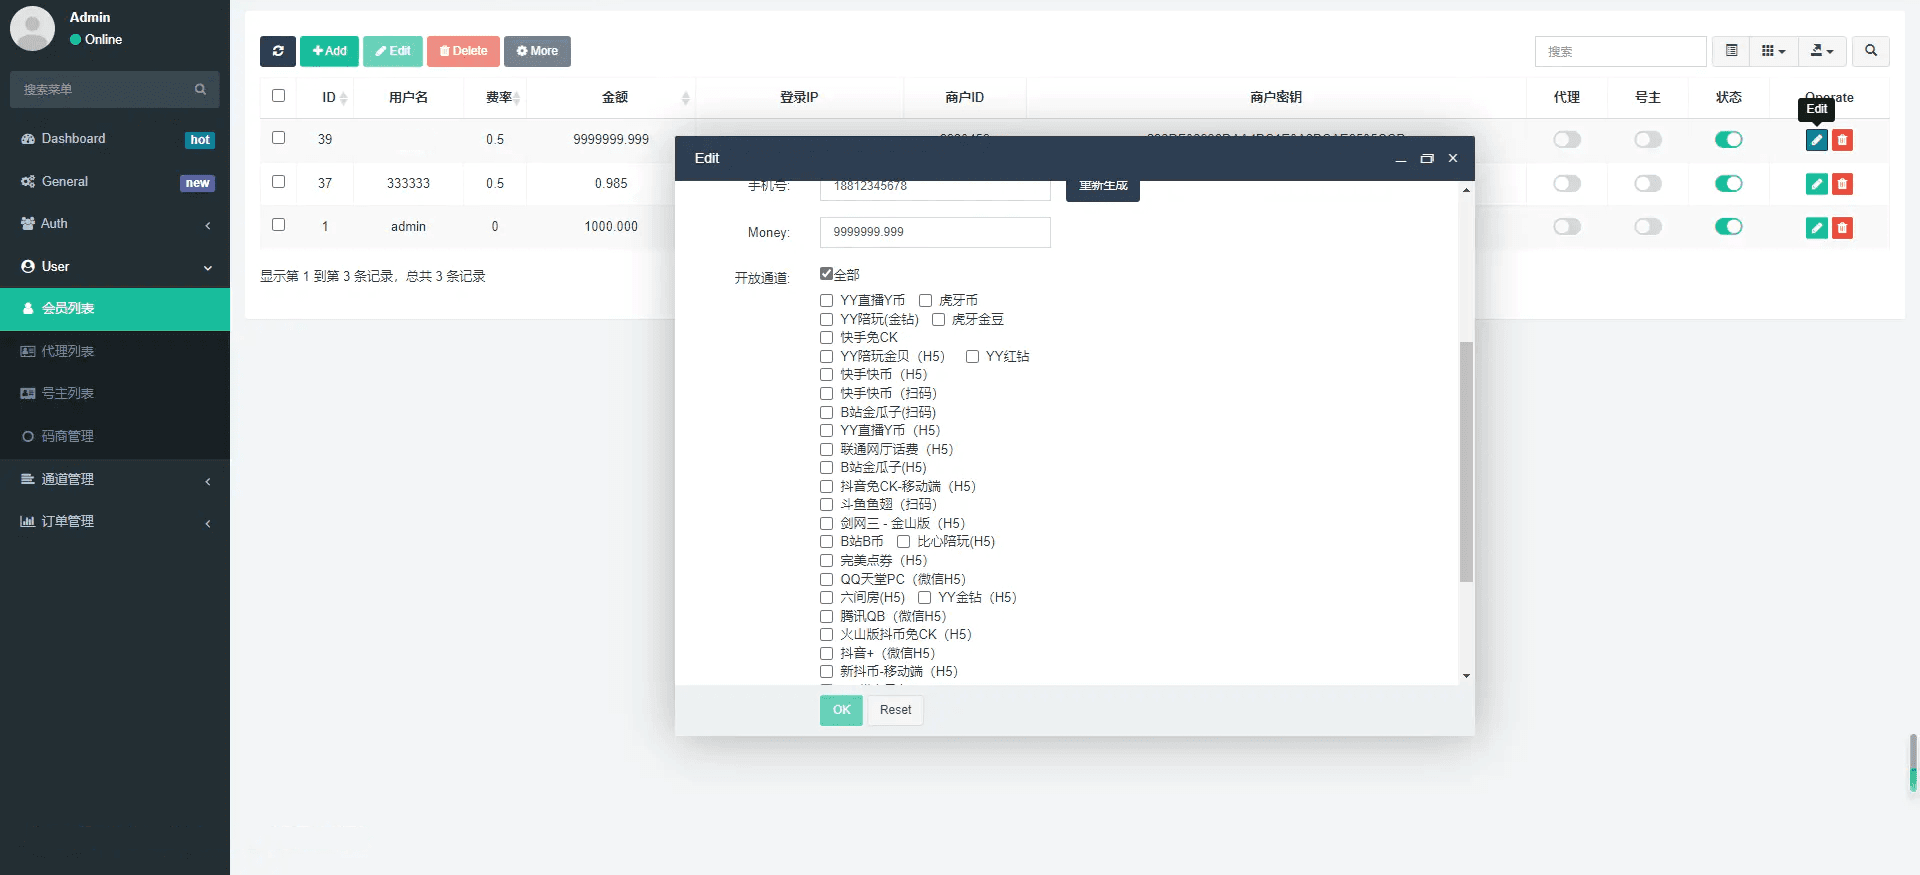1920x875 pixels.
Task: Click the OK button in Edit dialog
Action: 841,710
